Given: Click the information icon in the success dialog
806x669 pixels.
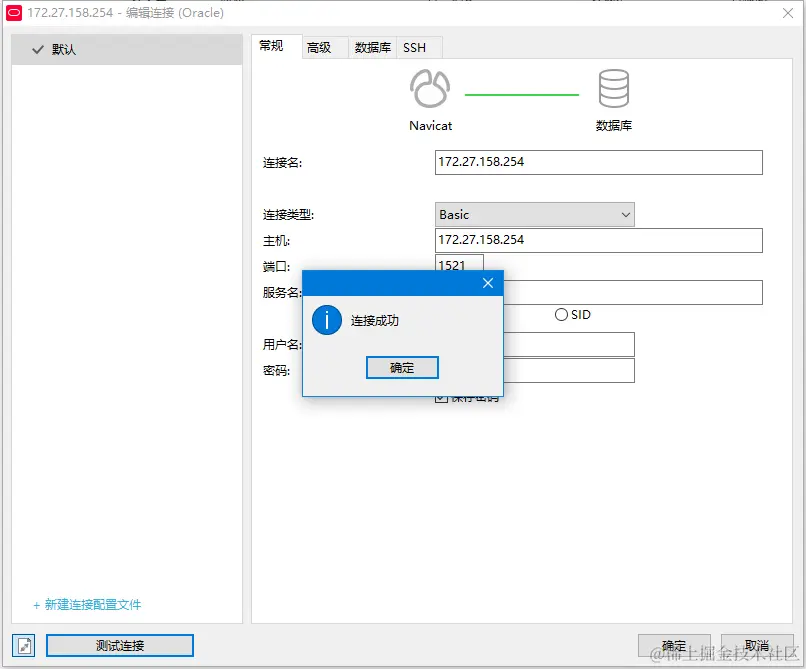Looking at the screenshot, I should 327,320.
